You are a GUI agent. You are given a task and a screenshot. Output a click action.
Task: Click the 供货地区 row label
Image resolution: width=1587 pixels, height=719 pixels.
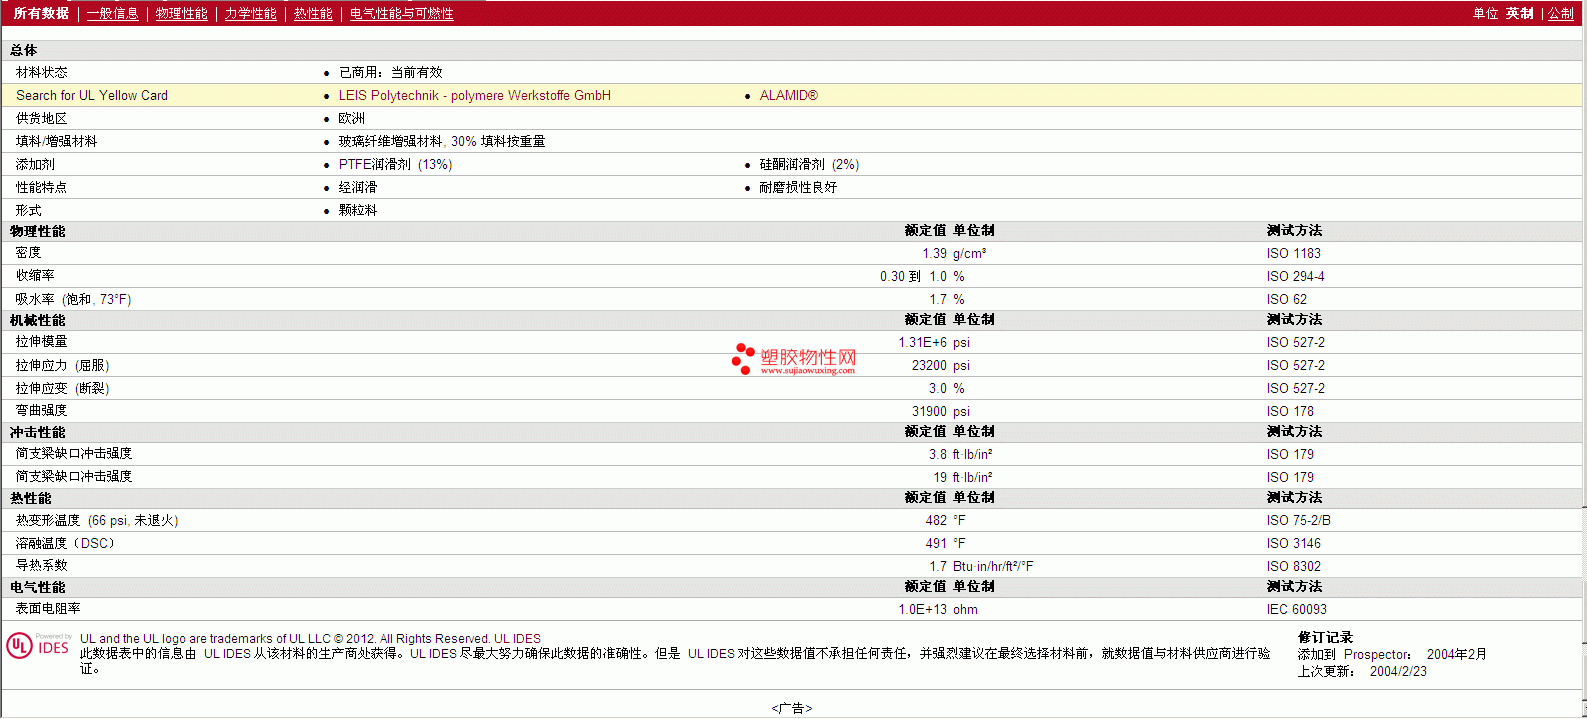coord(42,118)
